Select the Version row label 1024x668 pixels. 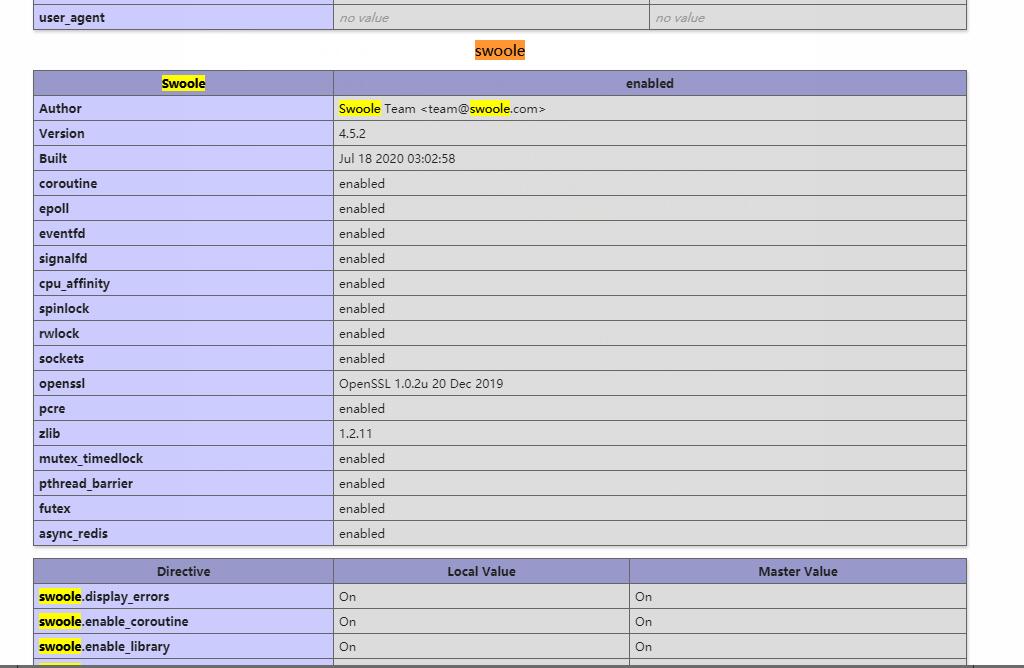[61, 133]
